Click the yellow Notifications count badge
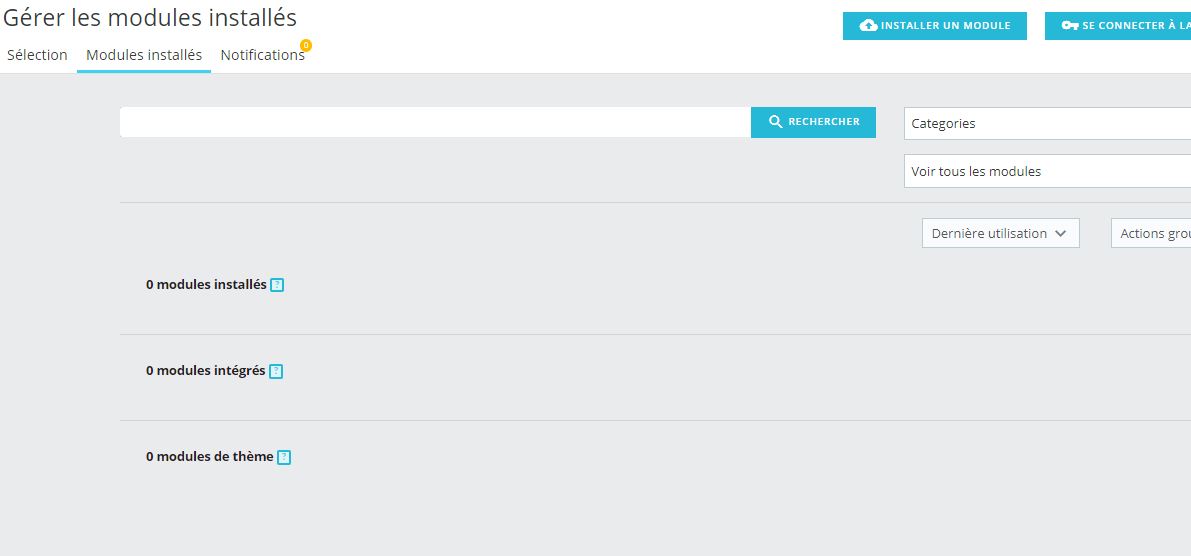1191x556 pixels. (x=305, y=46)
